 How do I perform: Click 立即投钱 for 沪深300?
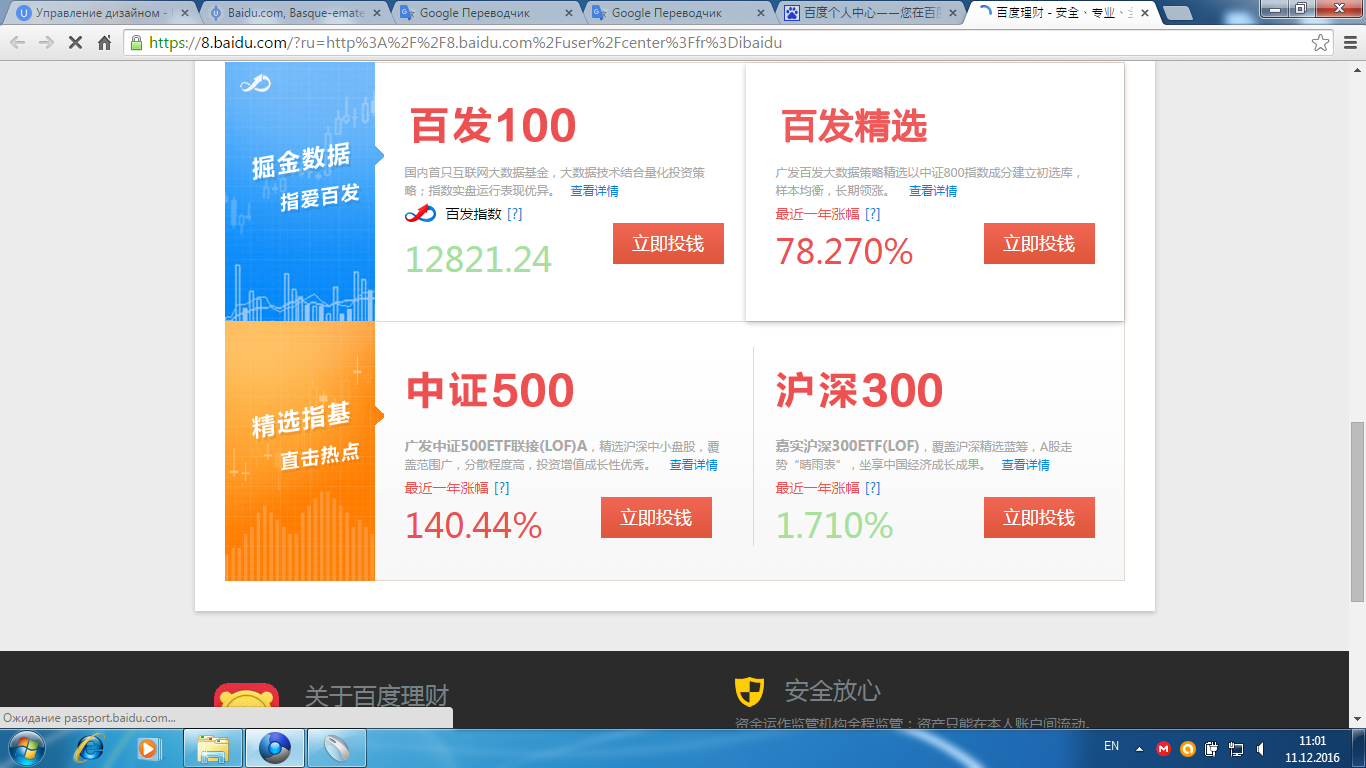[x=1039, y=517]
